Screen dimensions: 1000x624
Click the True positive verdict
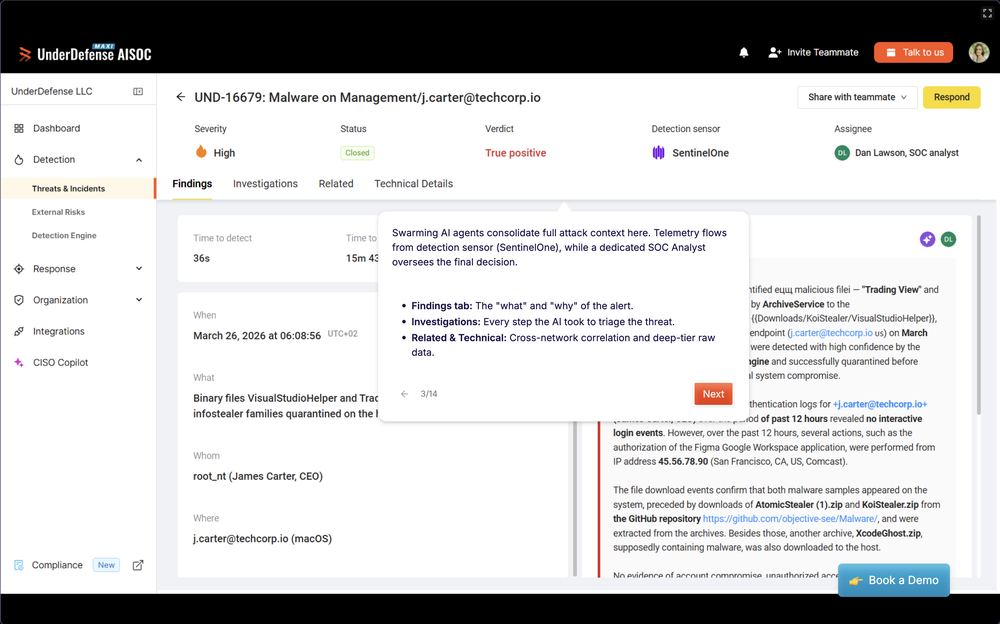(x=515, y=153)
